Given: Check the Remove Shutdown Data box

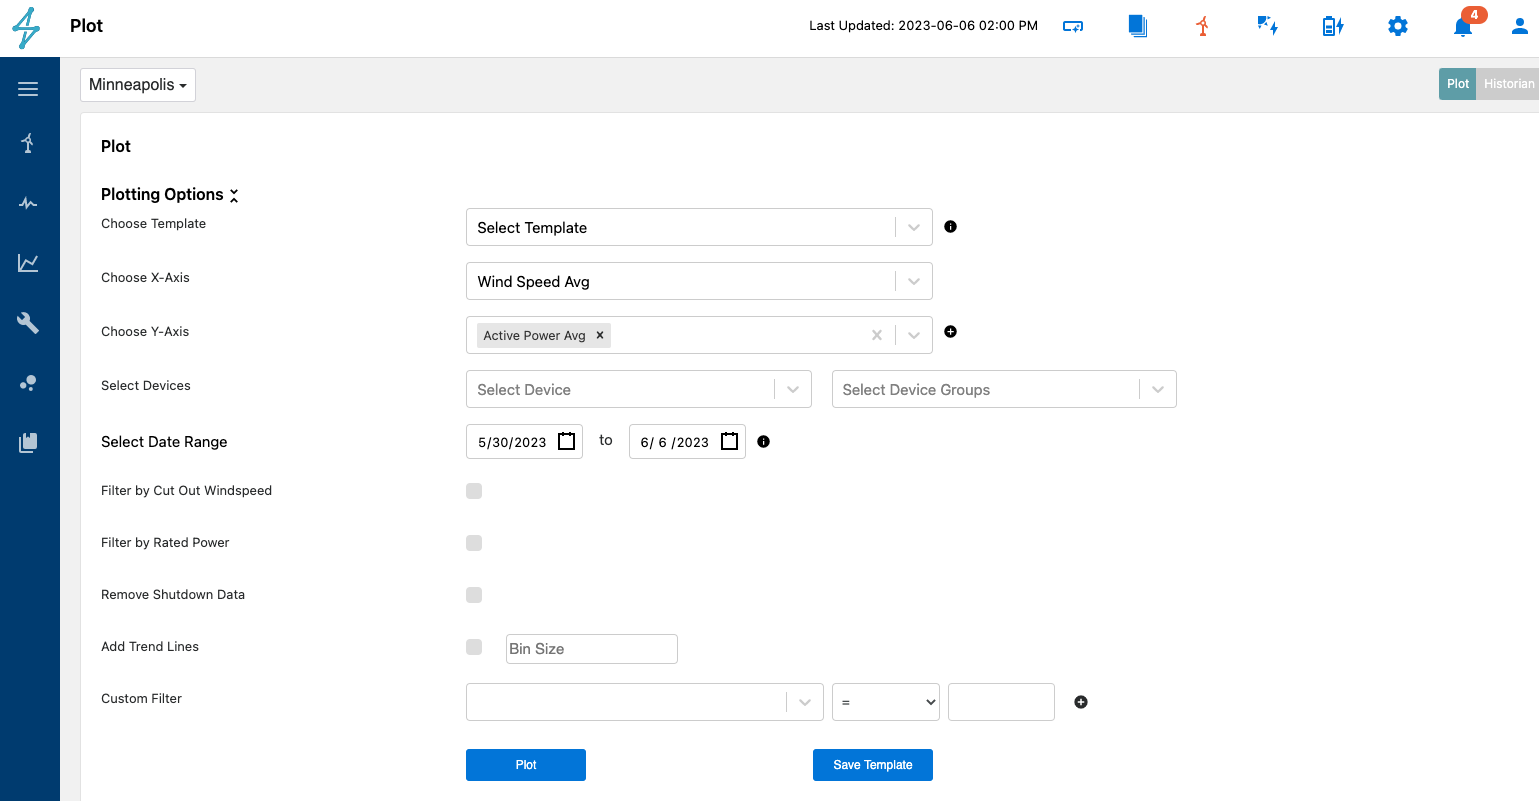Looking at the screenshot, I should 474,595.
